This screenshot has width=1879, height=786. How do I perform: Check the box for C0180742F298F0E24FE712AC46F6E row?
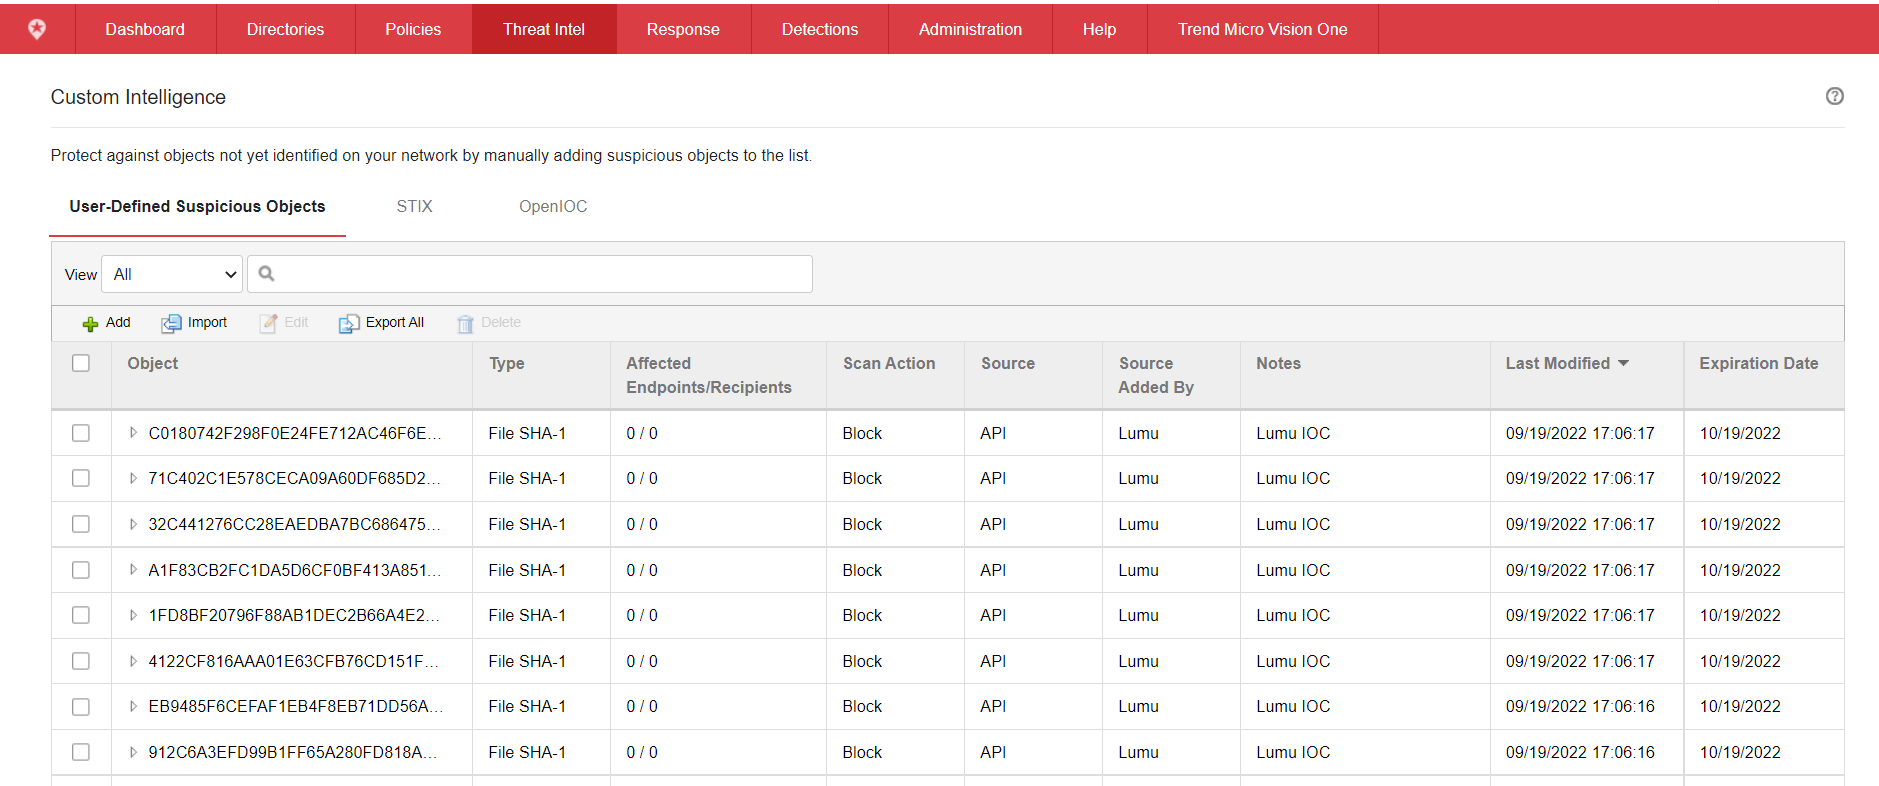[81, 433]
